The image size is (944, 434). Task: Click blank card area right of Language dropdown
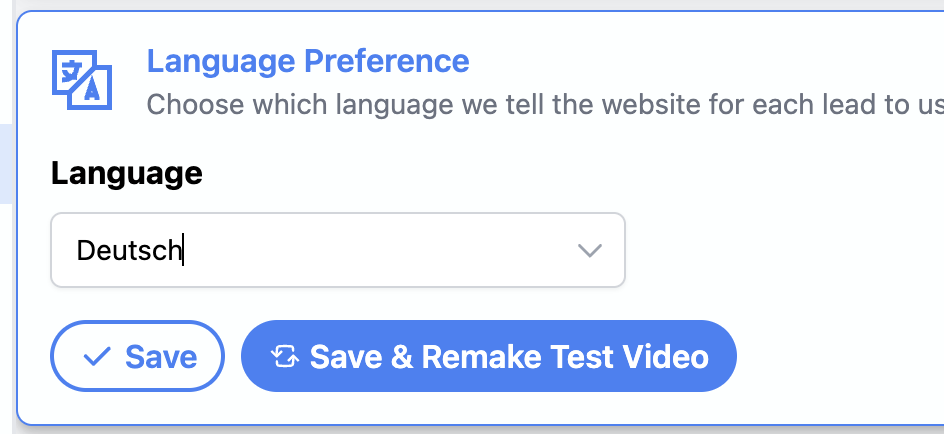[783, 250]
